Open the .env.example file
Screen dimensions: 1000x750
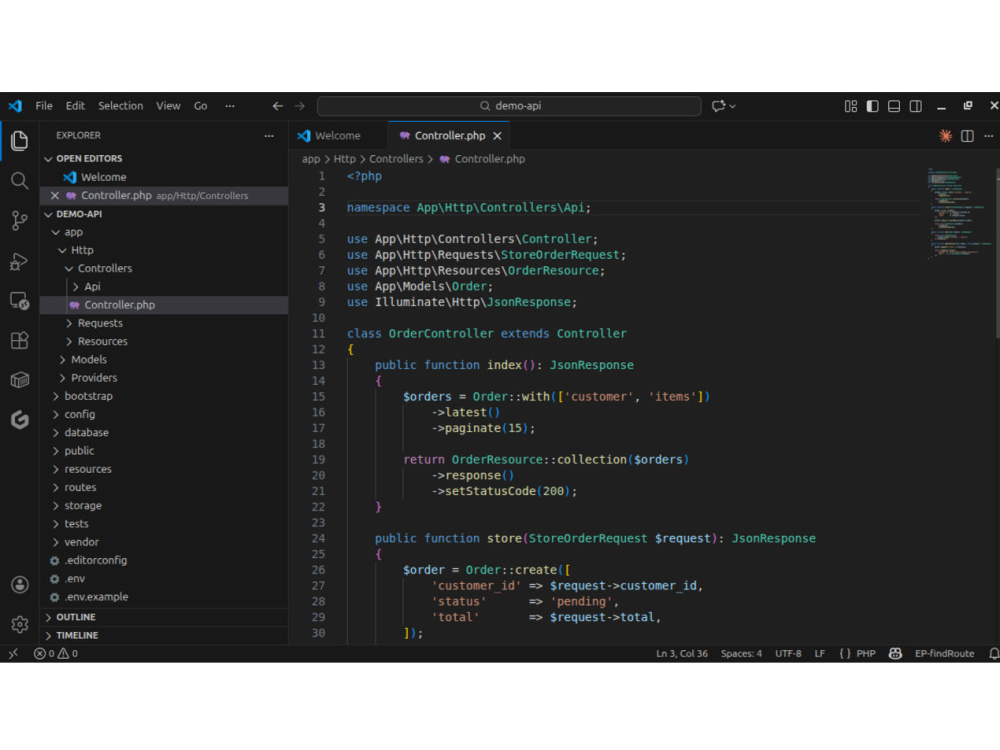click(96, 597)
